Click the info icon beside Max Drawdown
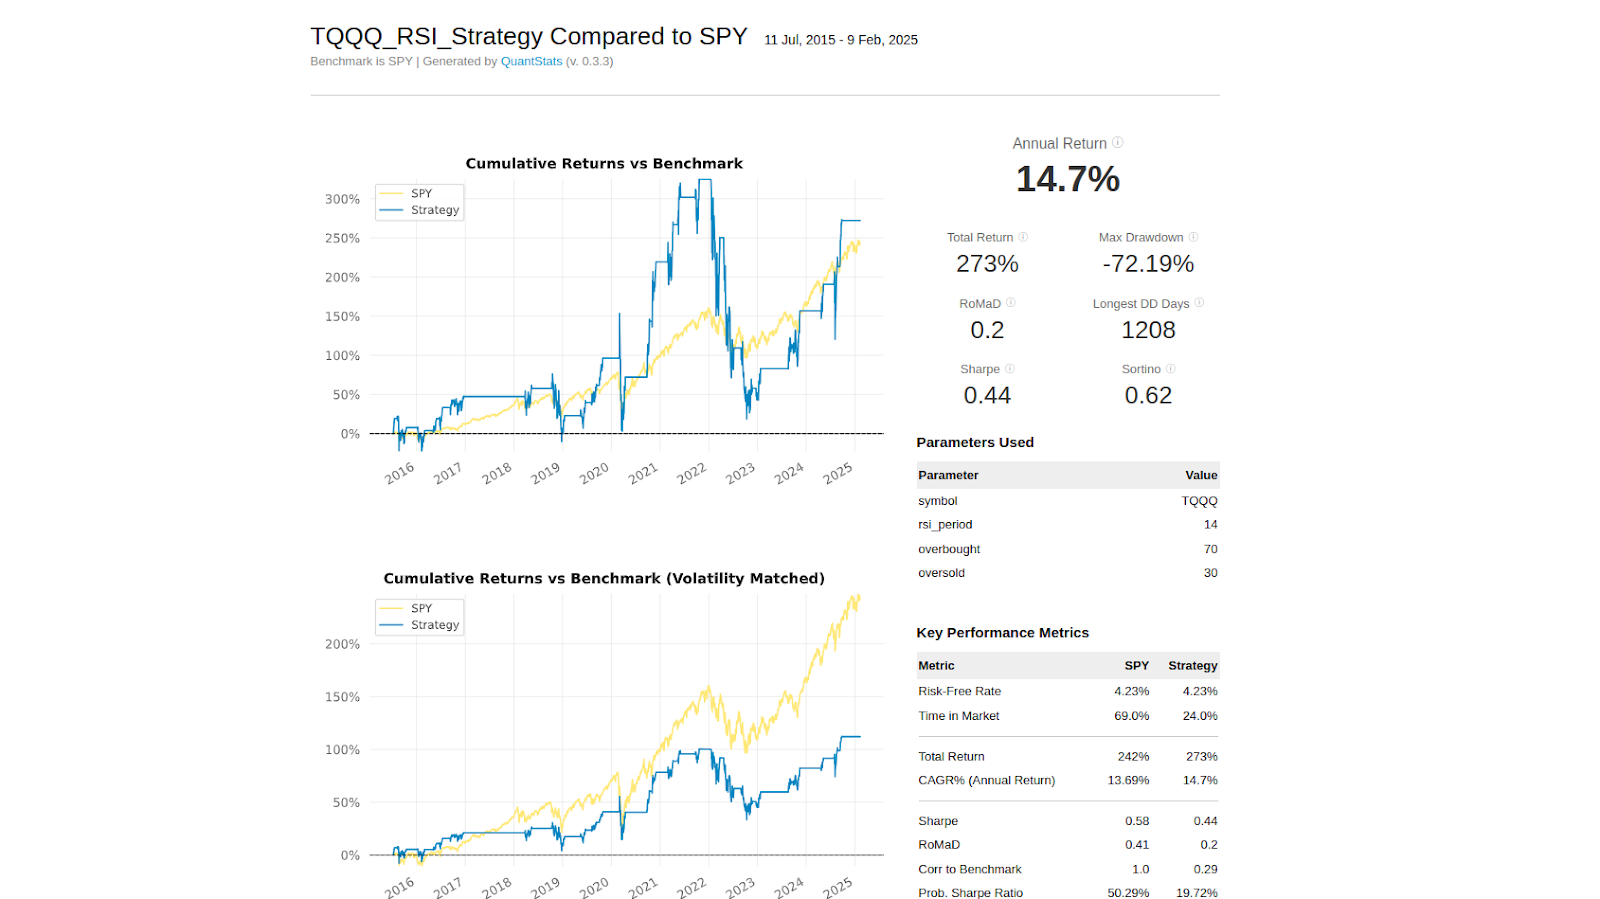 [1193, 237]
